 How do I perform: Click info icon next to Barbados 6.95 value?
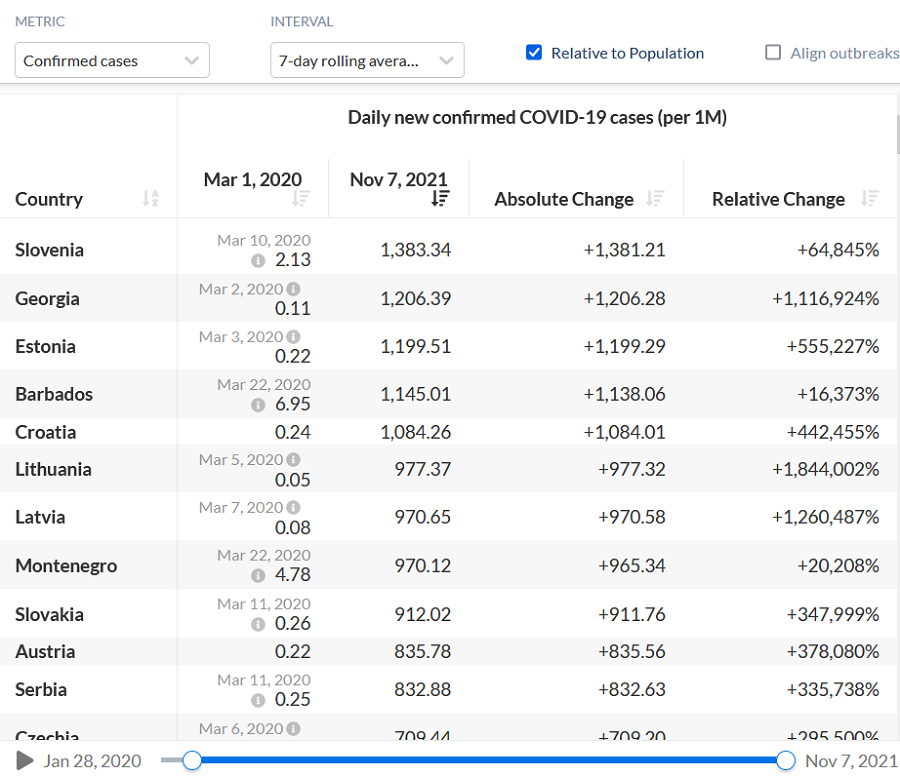(x=258, y=404)
